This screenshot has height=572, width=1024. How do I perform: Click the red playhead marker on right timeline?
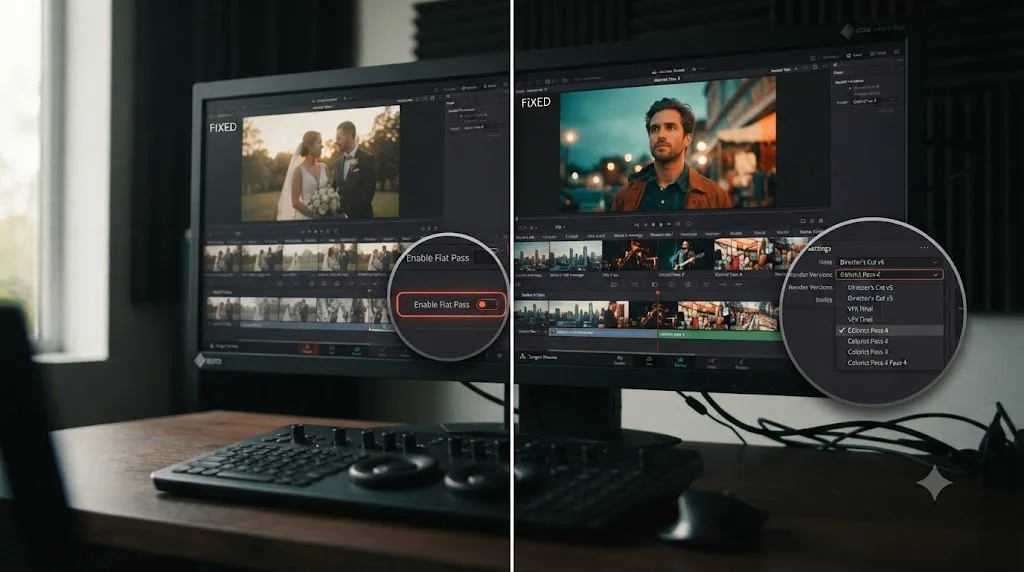tap(658, 294)
